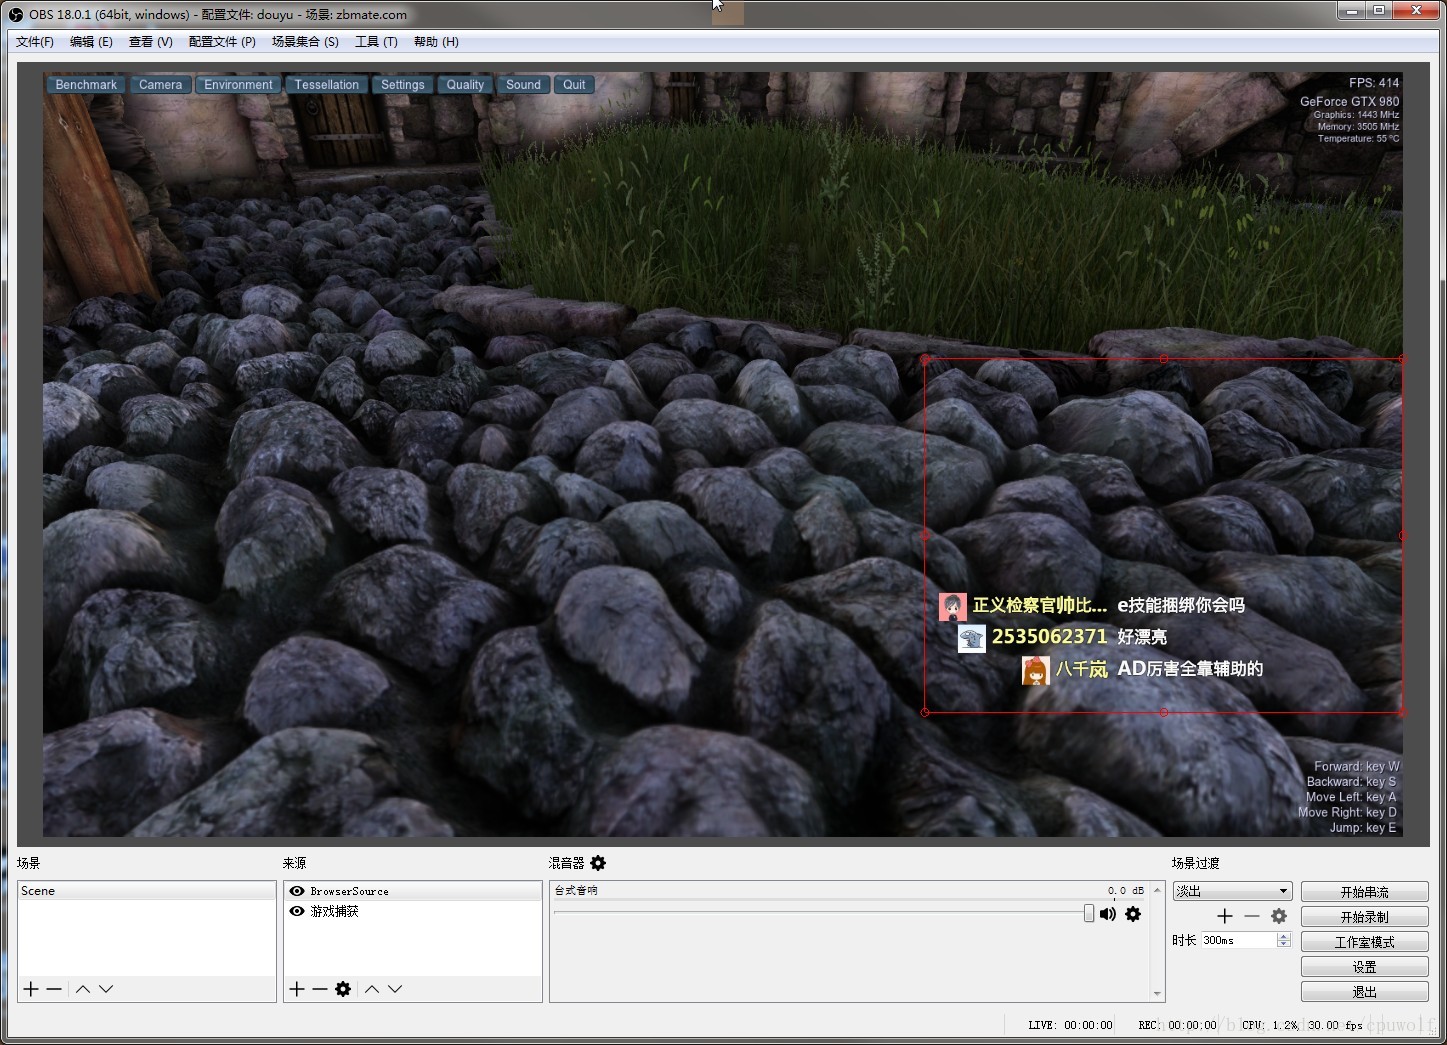The width and height of the screenshot is (1447, 1045).
Task: Open the 查看(V) menu
Action: click(151, 42)
